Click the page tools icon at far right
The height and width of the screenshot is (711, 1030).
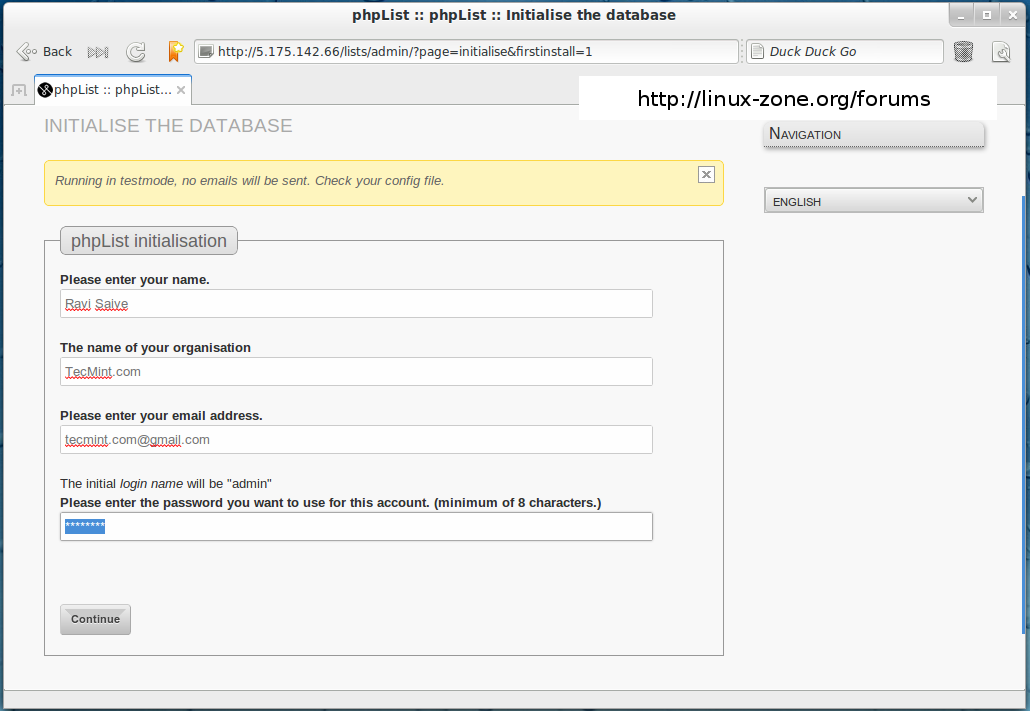(x=1001, y=52)
